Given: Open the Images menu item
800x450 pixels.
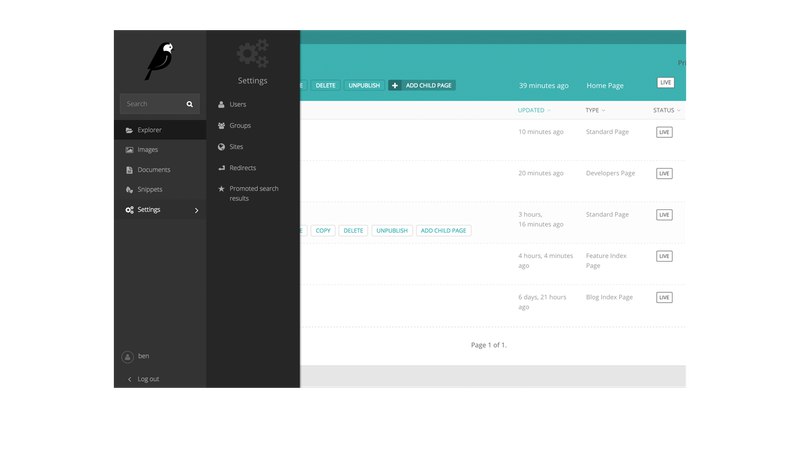Looking at the screenshot, I should click(x=160, y=150).
